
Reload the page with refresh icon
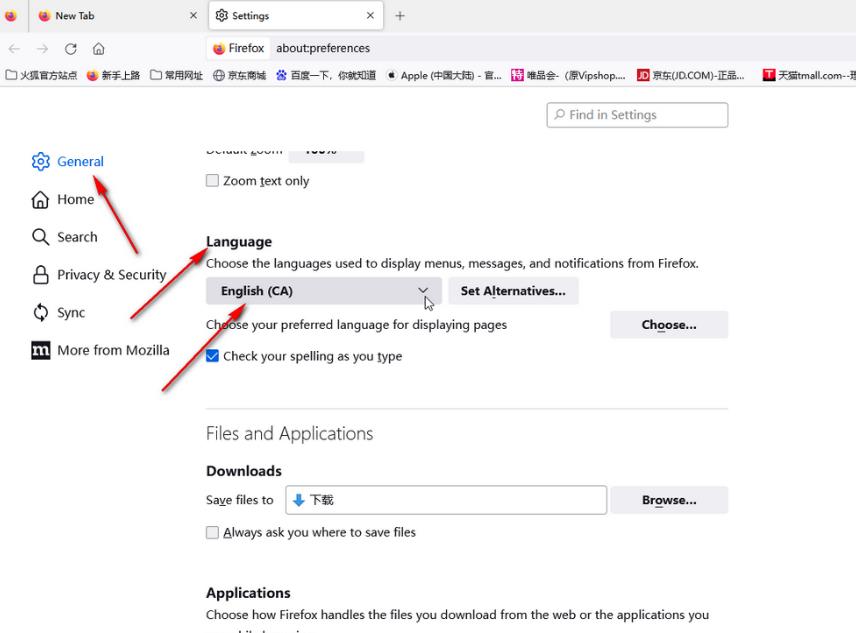click(x=70, y=49)
